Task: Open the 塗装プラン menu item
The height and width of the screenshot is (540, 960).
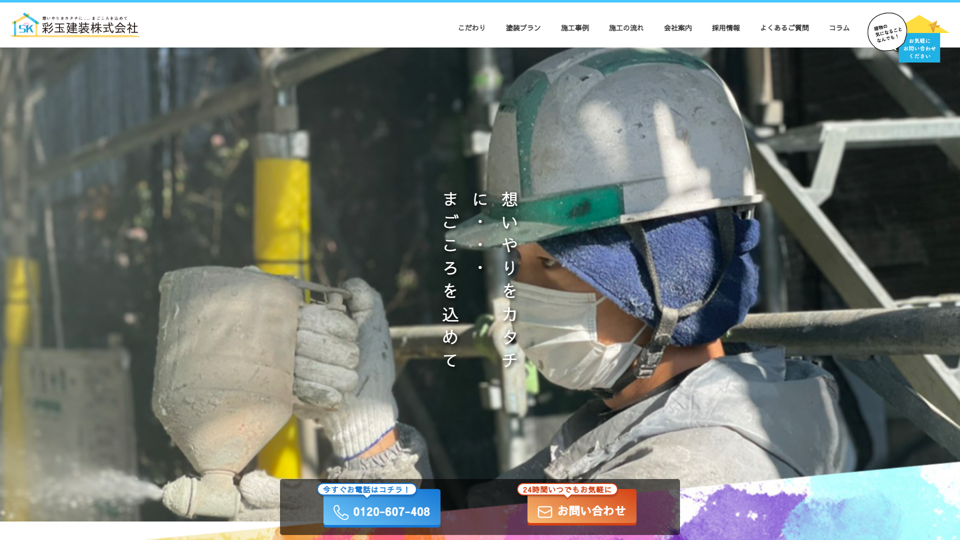Action: coord(523,28)
